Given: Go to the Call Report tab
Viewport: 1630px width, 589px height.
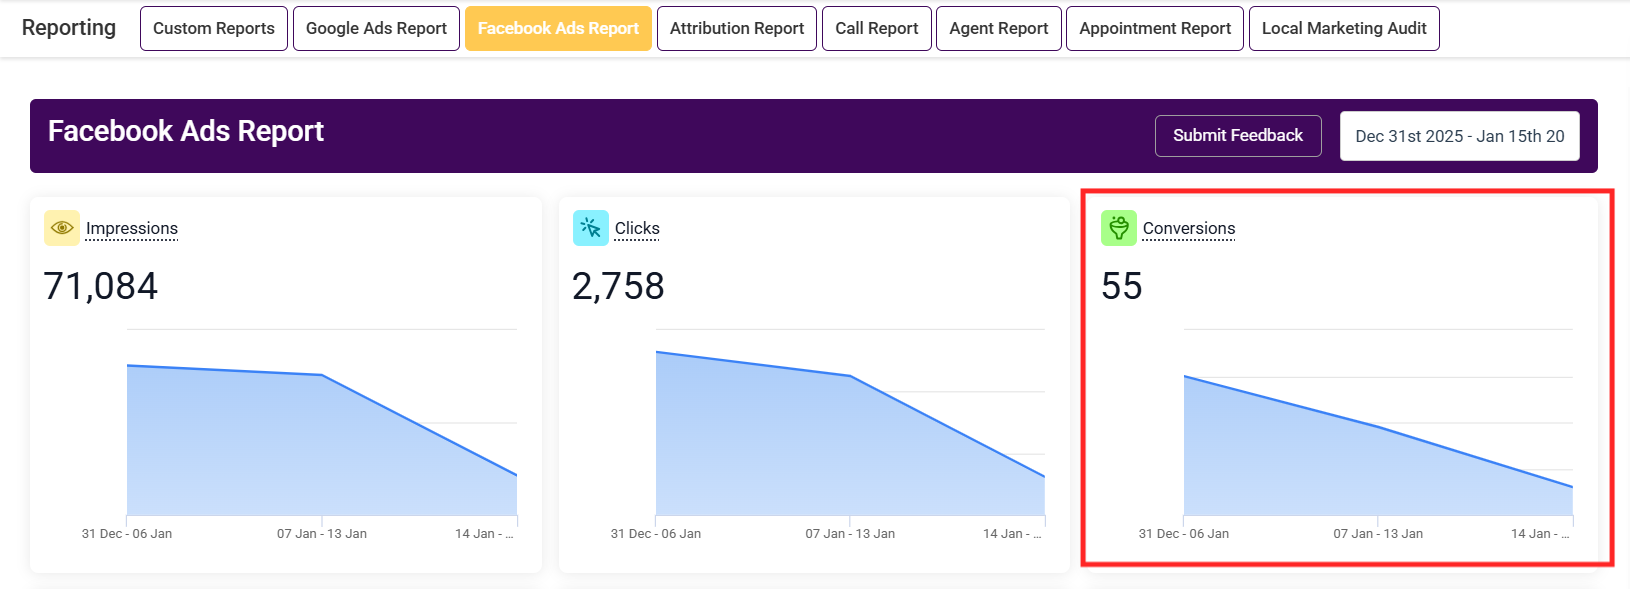Looking at the screenshot, I should 877,28.
